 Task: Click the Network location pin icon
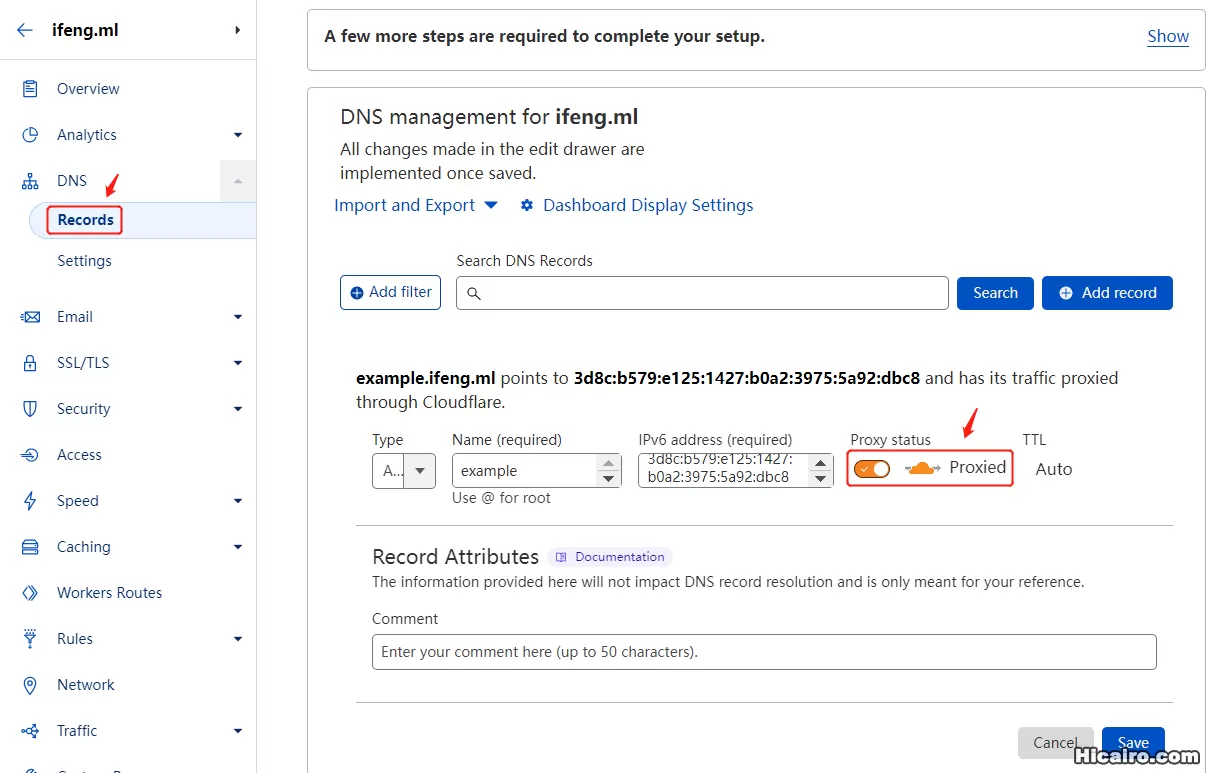point(30,685)
